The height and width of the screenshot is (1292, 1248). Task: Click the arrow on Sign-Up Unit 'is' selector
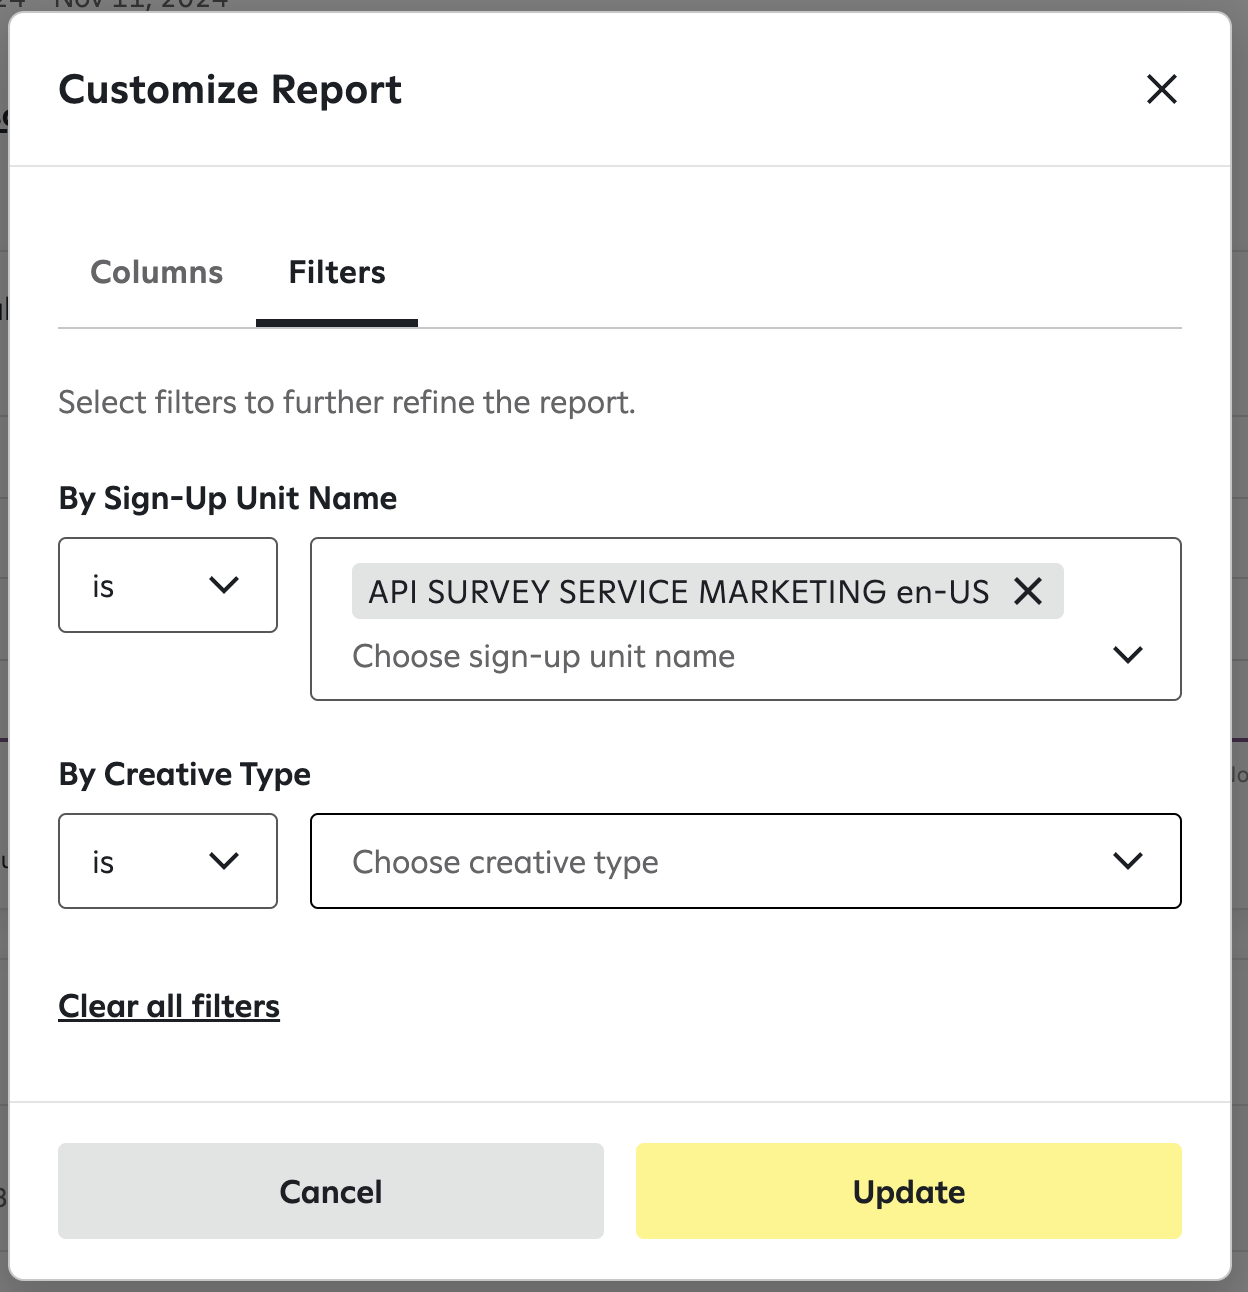click(x=224, y=585)
